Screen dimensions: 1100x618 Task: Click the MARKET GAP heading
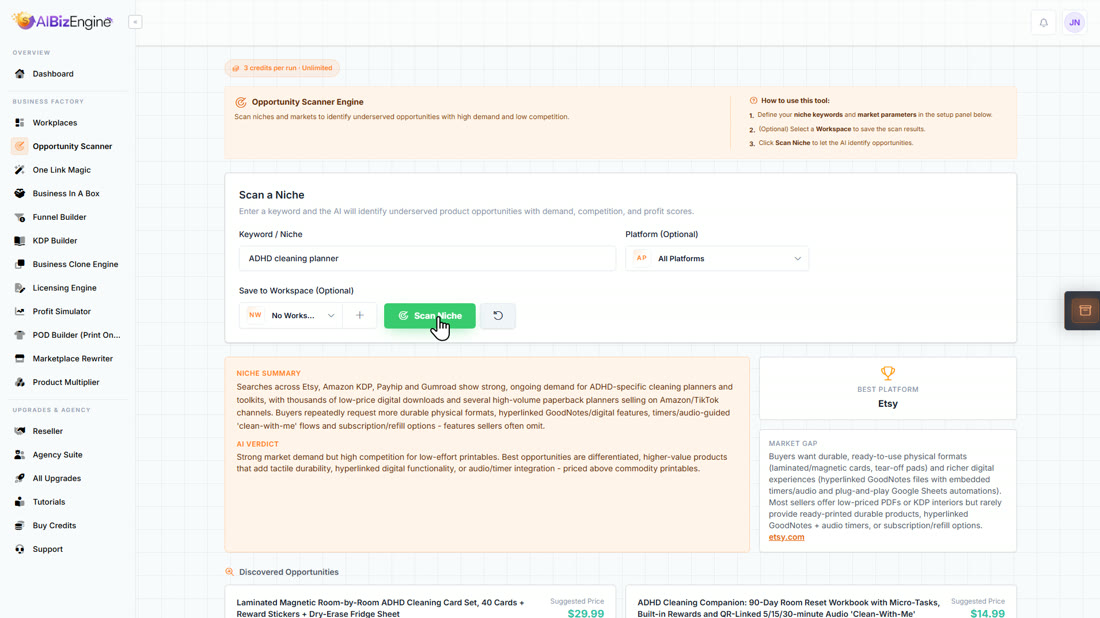click(x=793, y=443)
